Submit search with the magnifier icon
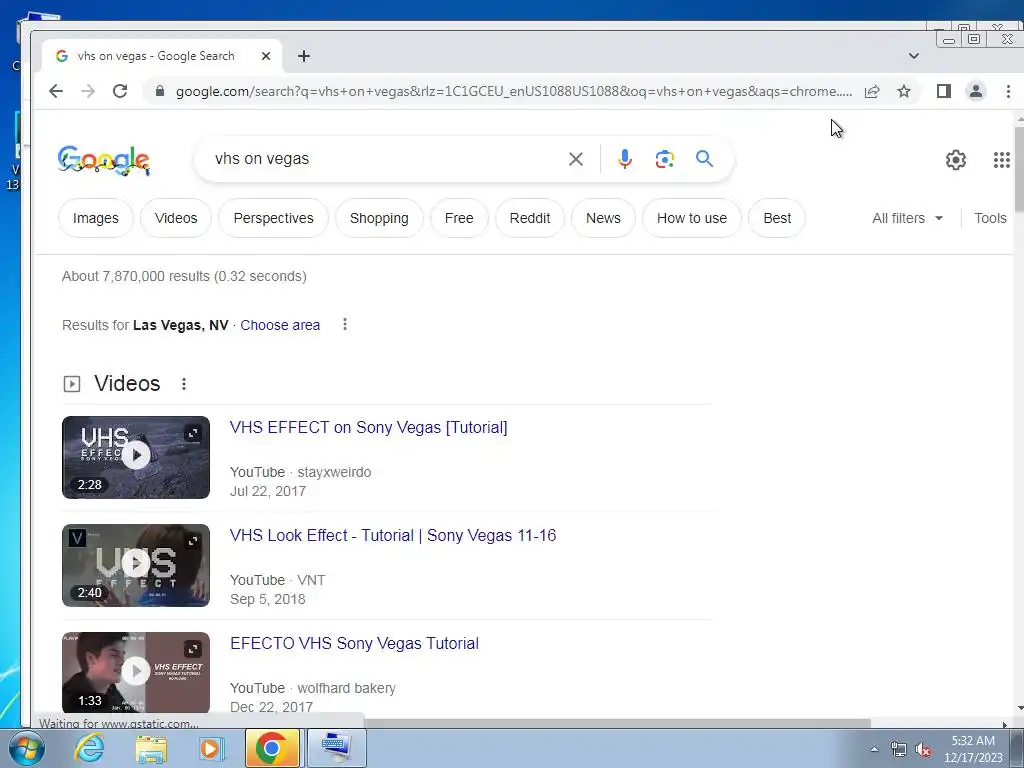The width and height of the screenshot is (1024, 768). pyautogui.click(x=704, y=159)
